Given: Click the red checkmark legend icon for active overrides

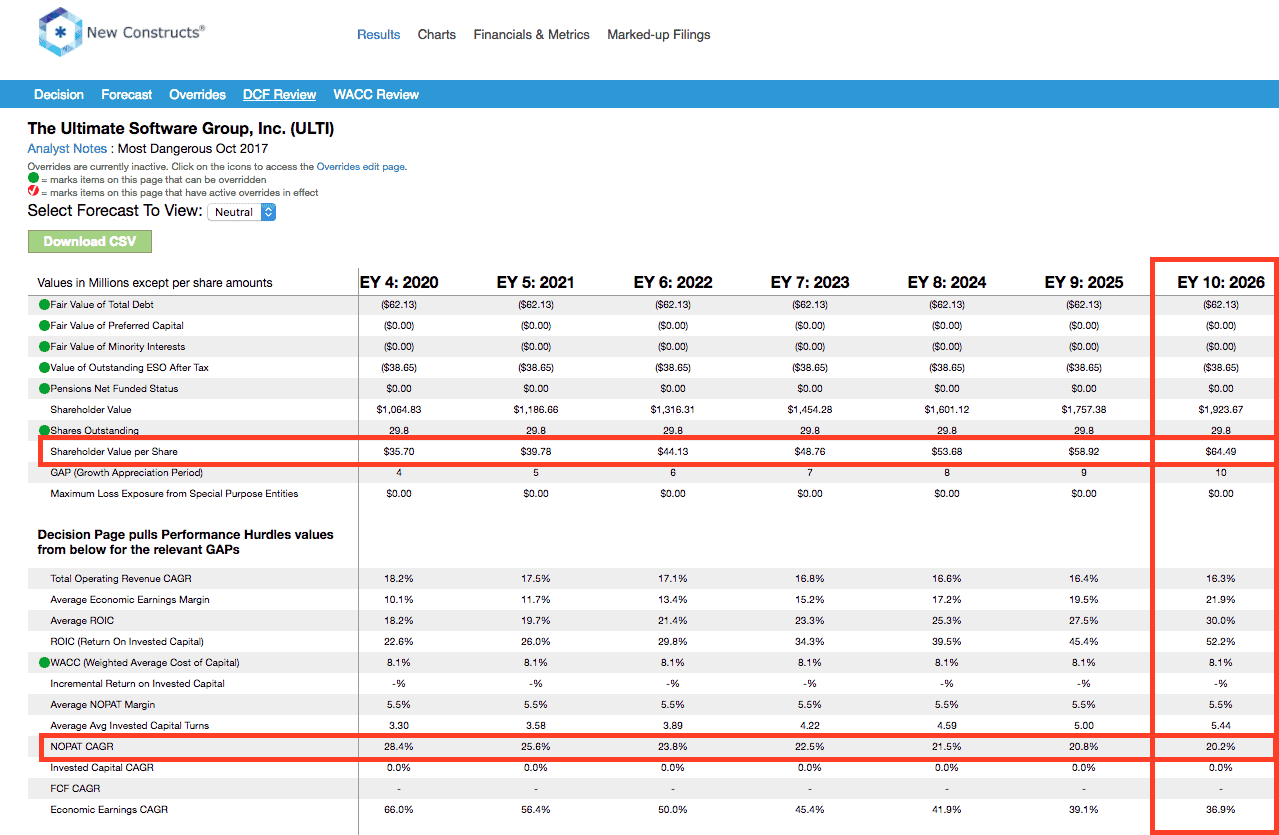Looking at the screenshot, I should pyautogui.click(x=33, y=192).
